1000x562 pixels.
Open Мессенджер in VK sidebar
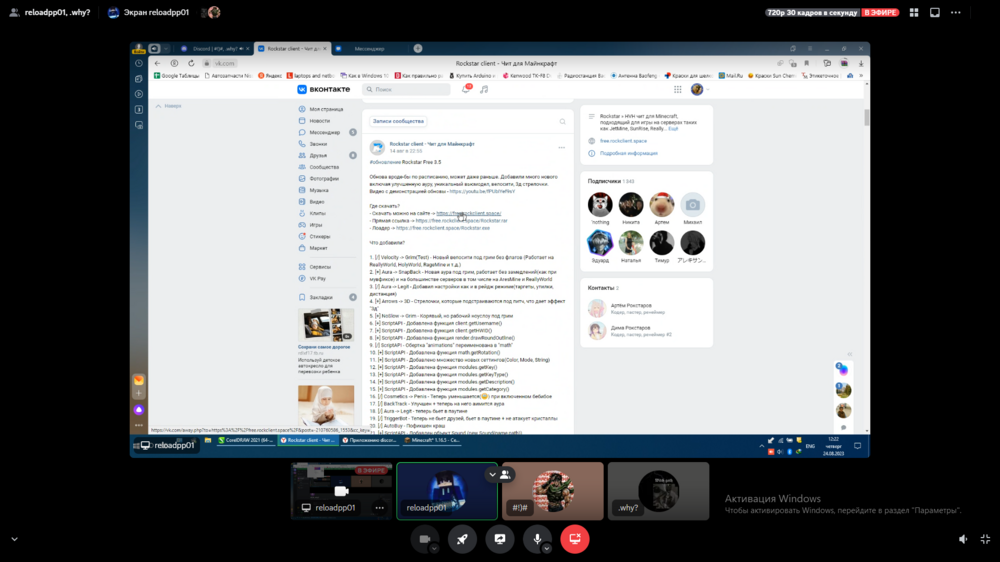pyautogui.click(x=325, y=132)
